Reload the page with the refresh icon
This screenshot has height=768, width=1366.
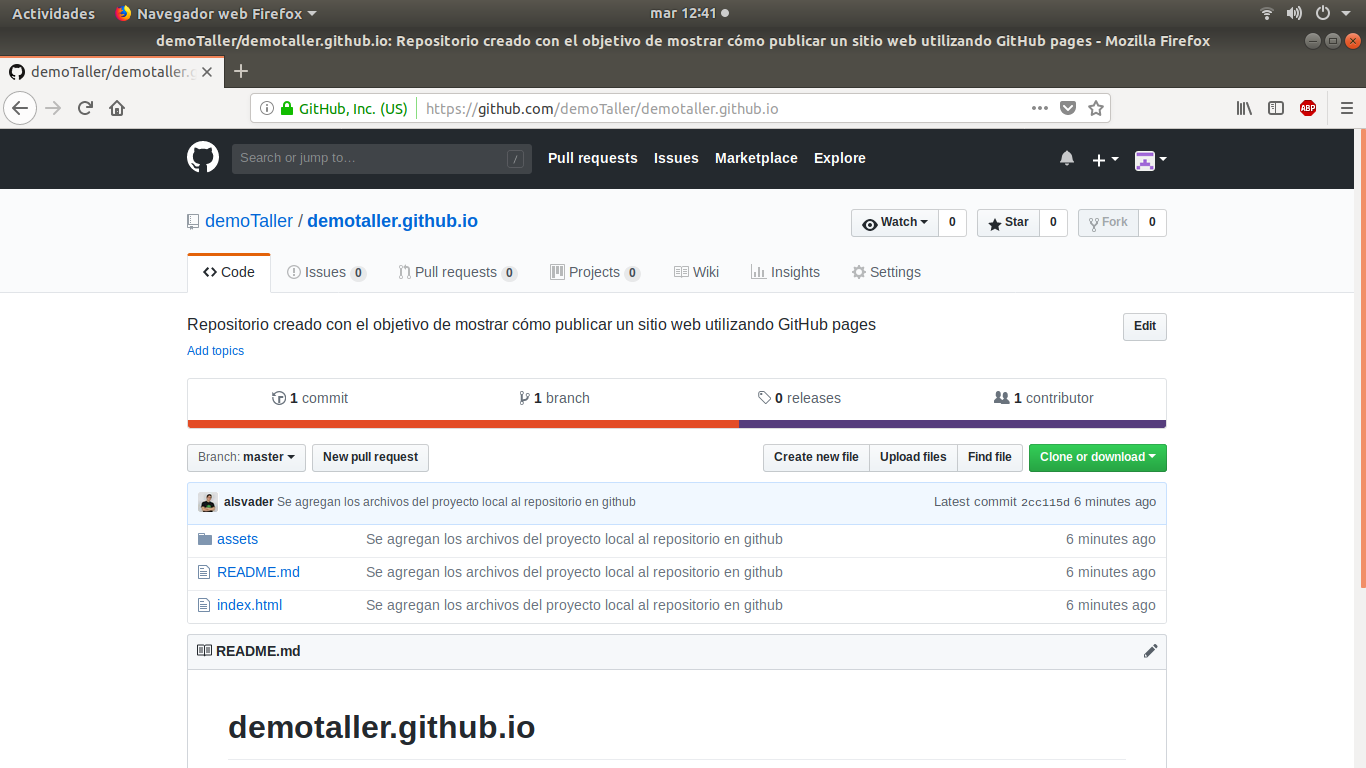pyautogui.click(x=85, y=108)
